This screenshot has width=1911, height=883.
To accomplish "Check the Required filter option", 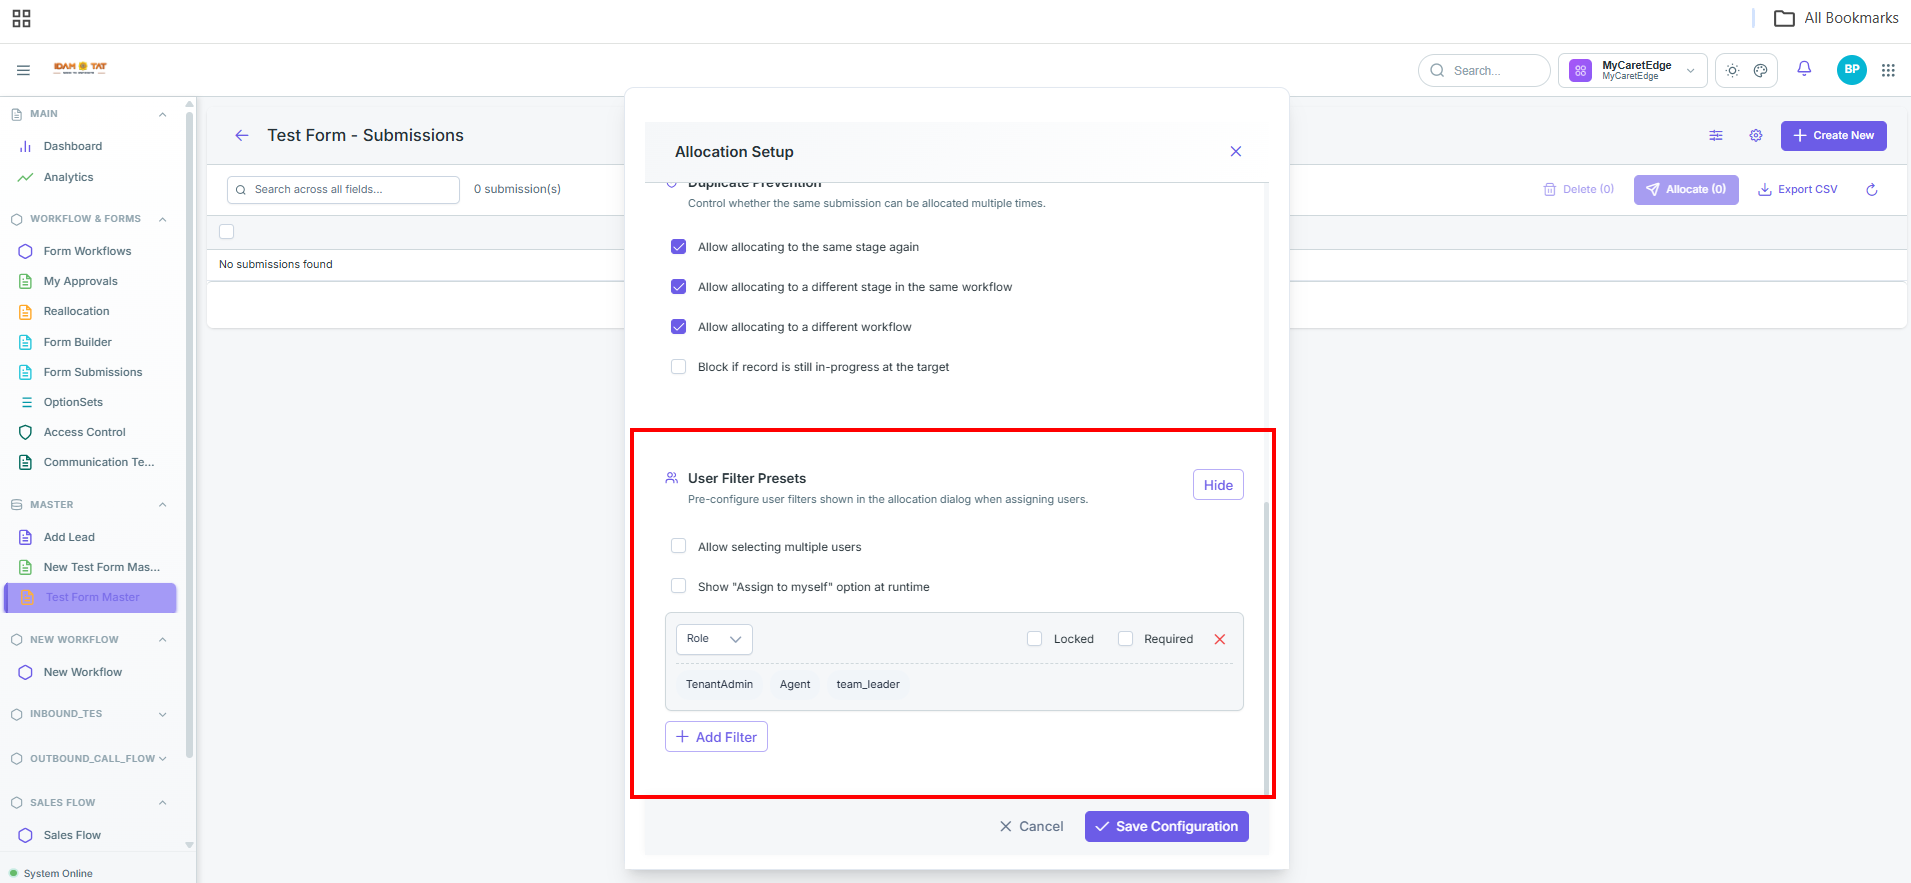I will tap(1125, 638).
